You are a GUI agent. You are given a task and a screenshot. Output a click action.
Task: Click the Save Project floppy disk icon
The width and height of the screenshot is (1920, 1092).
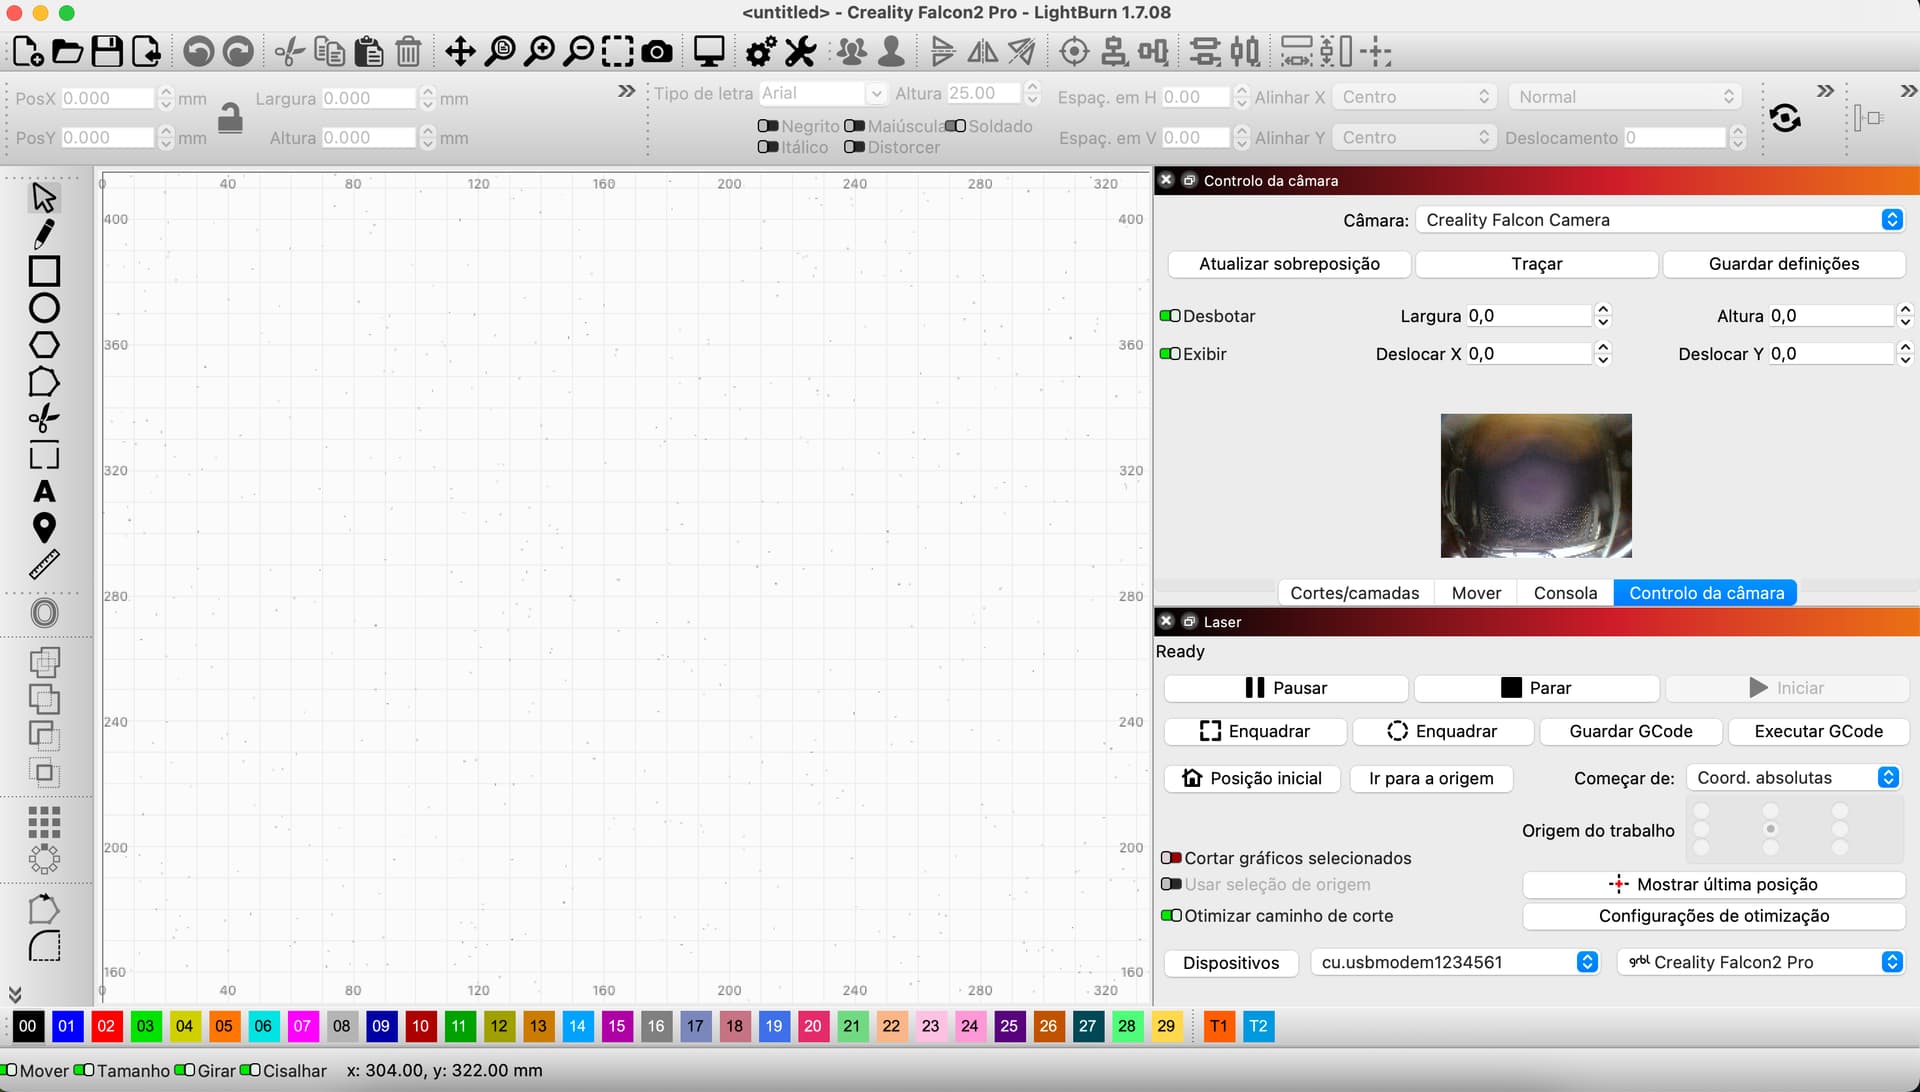pyautogui.click(x=107, y=51)
